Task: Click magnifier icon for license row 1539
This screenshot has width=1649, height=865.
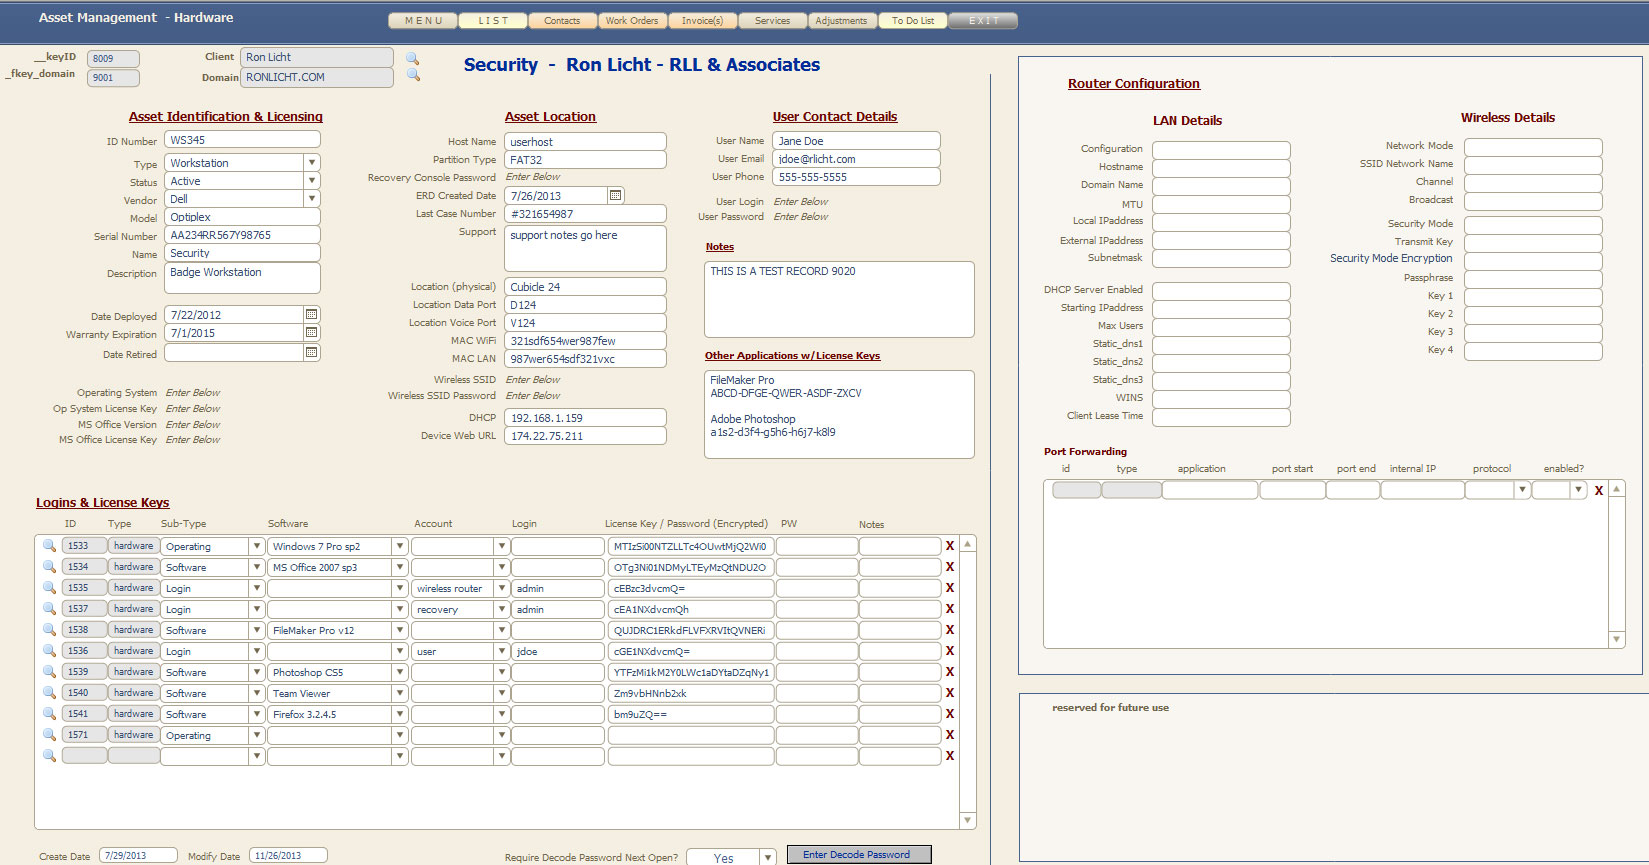Action: pyautogui.click(x=49, y=672)
